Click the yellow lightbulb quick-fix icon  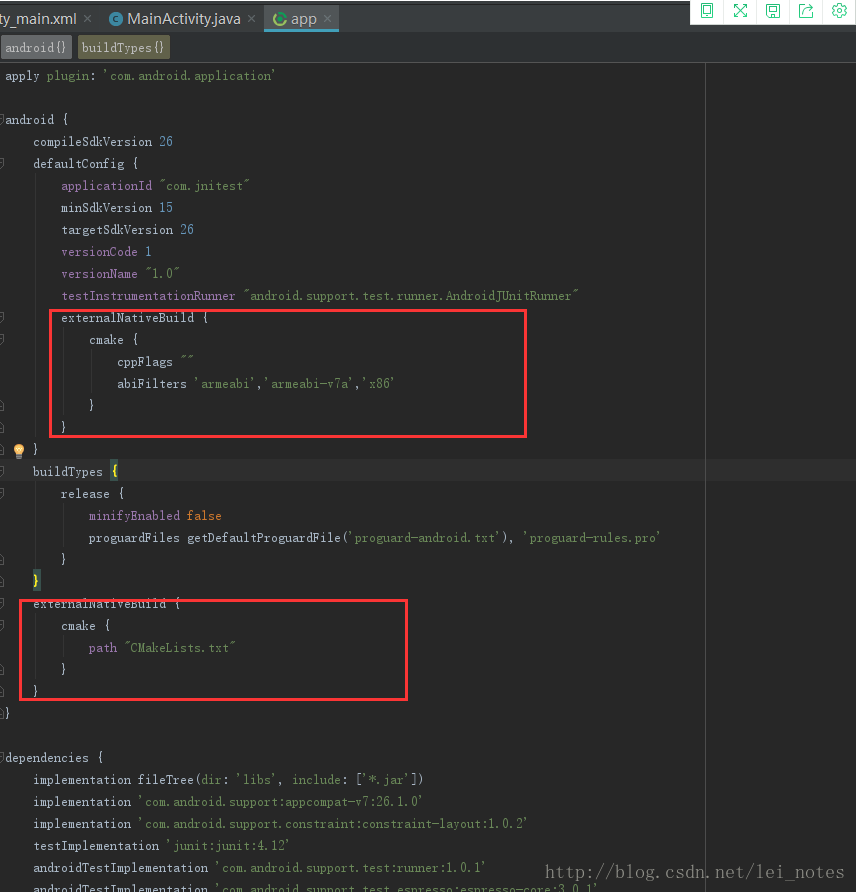[x=19, y=451]
